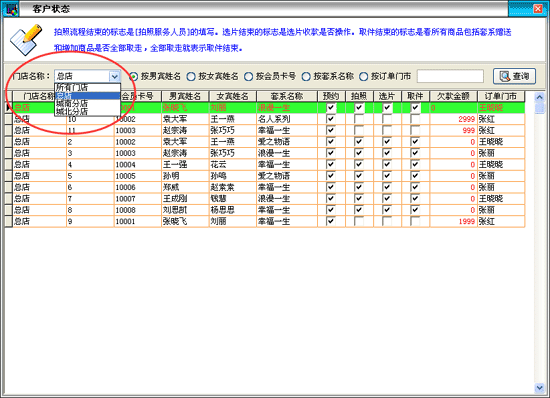Click the 拍照 column header
Viewport: 550px width, 398px height.
360,96
